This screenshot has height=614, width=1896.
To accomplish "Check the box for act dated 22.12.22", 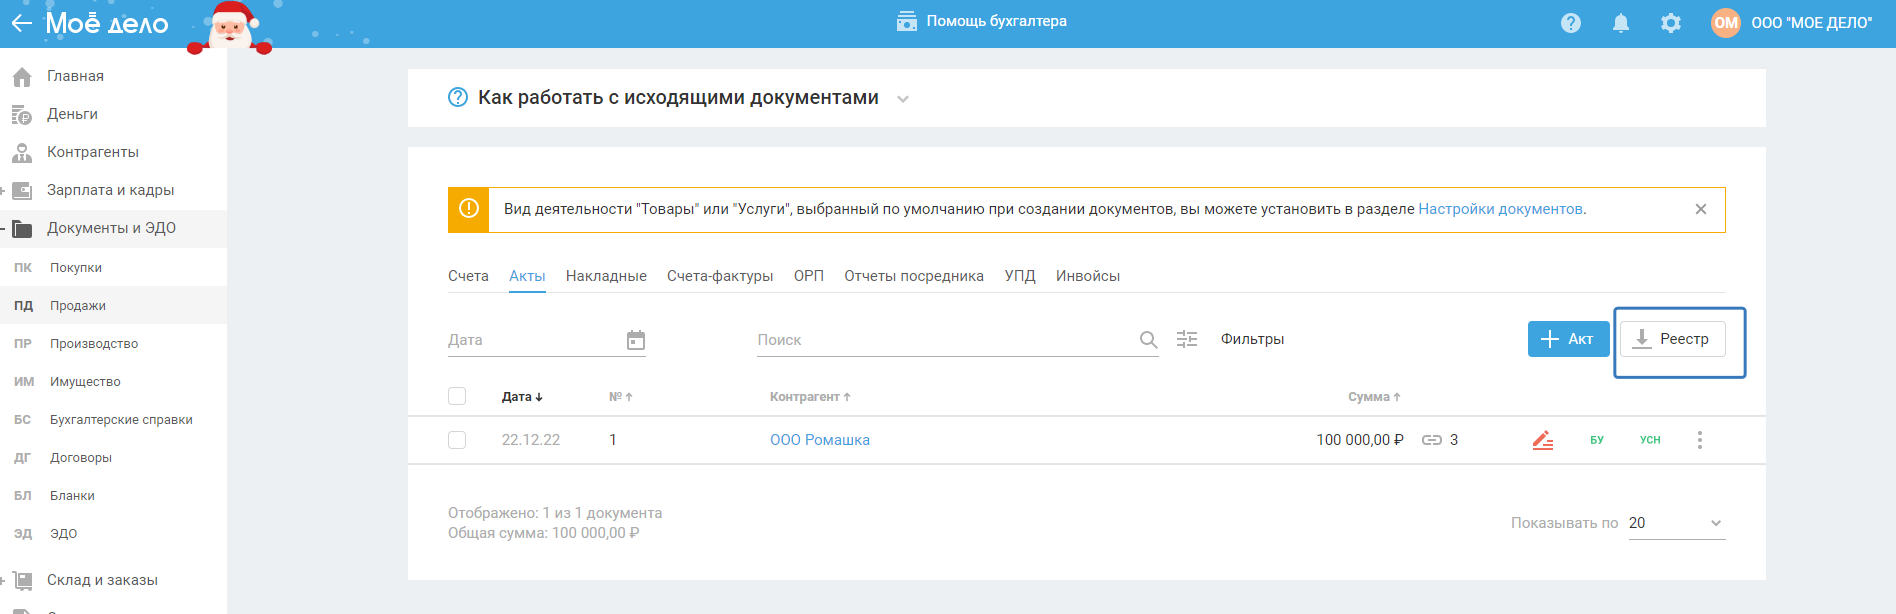I will click(457, 440).
